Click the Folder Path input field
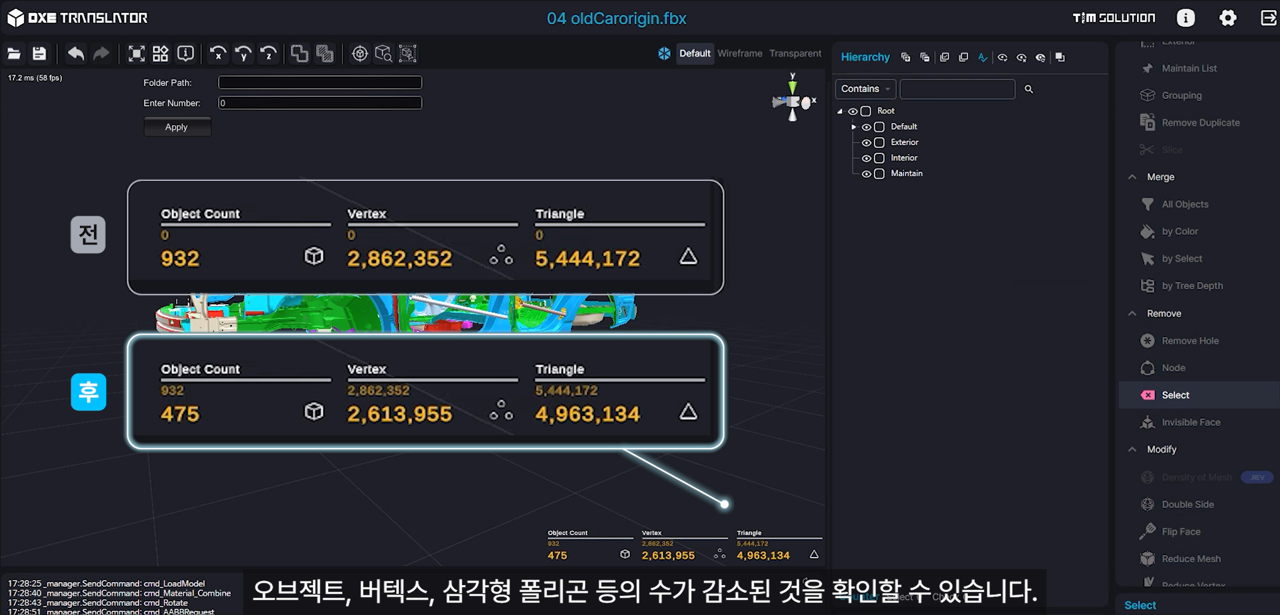 (x=320, y=83)
